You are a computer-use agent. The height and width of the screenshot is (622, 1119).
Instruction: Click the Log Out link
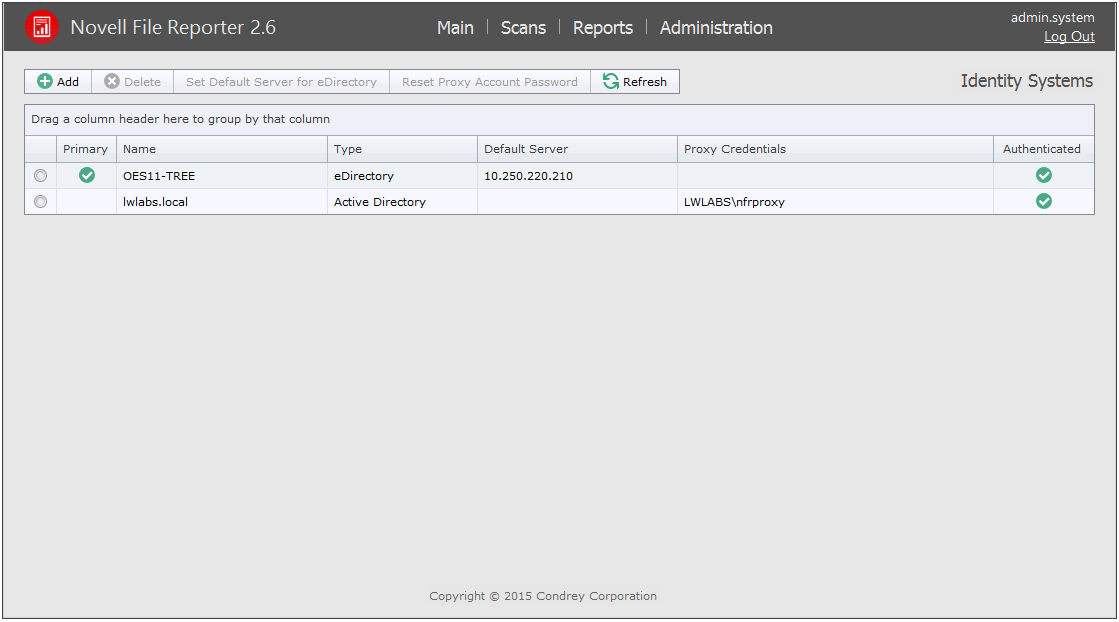click(x=1069, y=36)
